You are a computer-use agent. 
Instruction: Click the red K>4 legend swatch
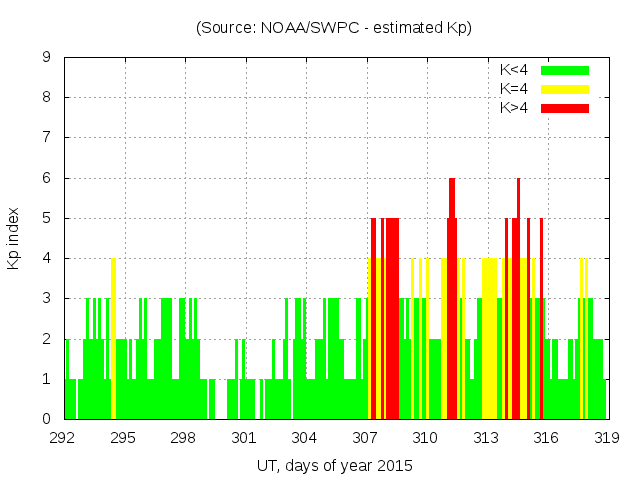tap(565, 107)
